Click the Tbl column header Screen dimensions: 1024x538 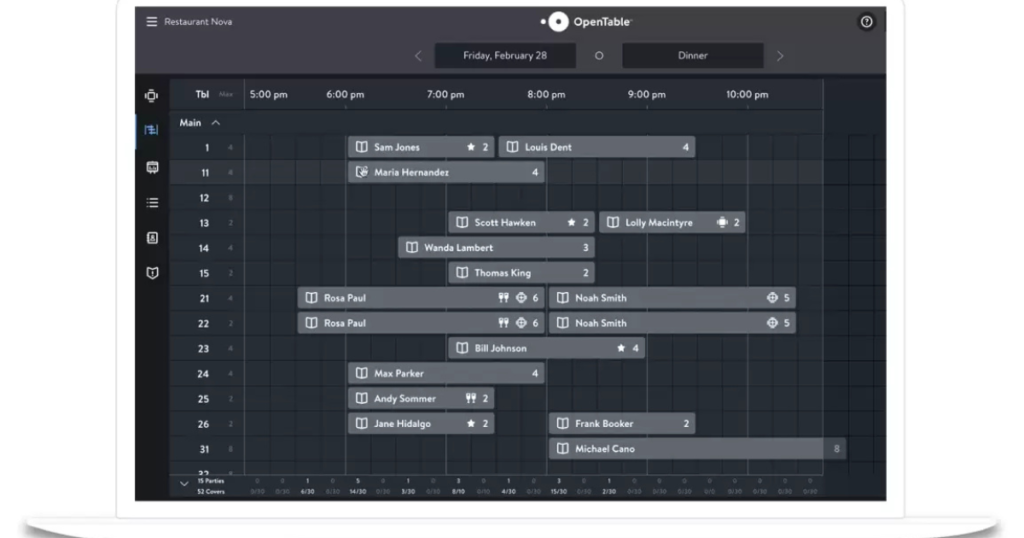(202, 95)
